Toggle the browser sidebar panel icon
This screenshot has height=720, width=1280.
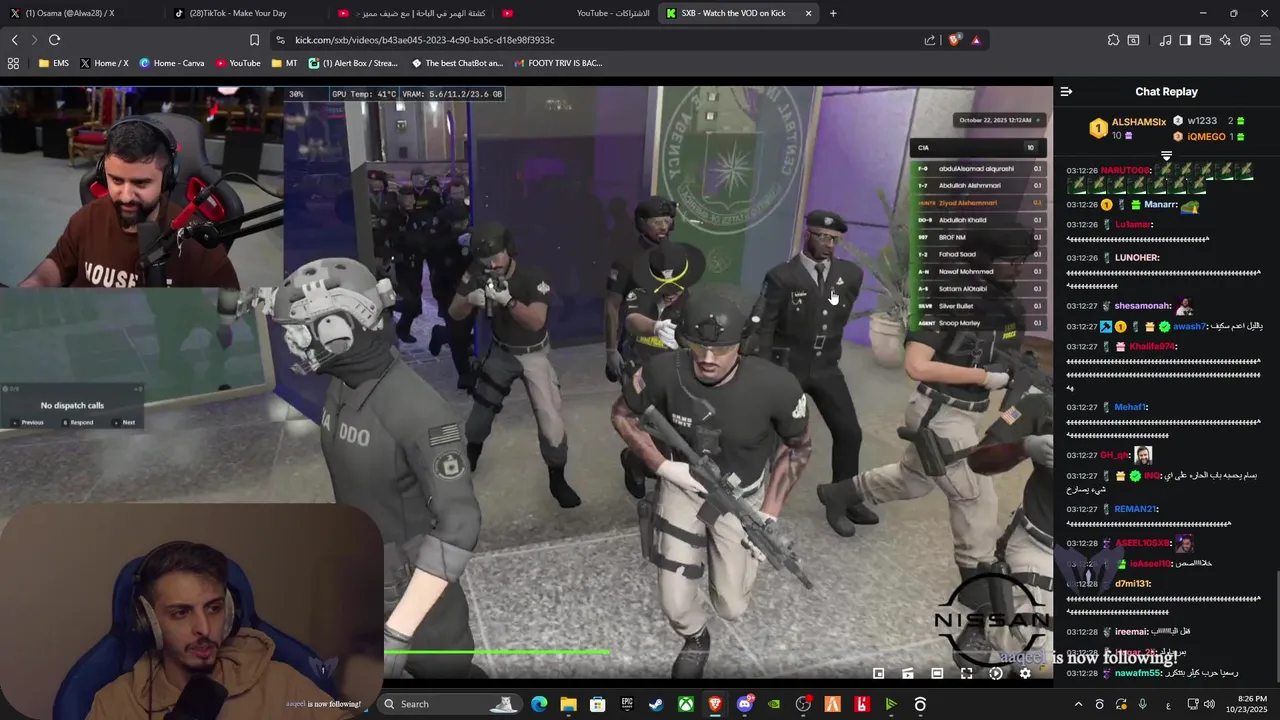coord(1185,40)
